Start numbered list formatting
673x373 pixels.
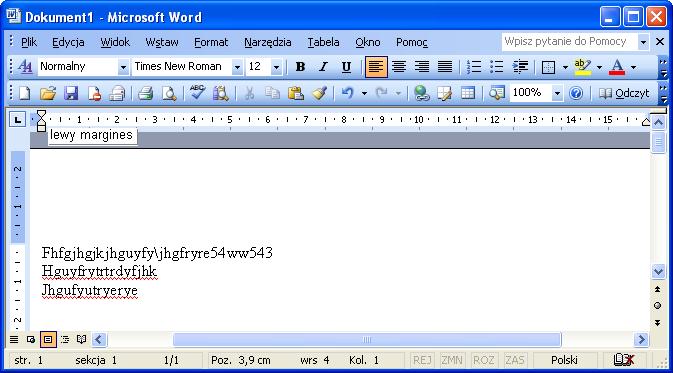pos(473,67)
